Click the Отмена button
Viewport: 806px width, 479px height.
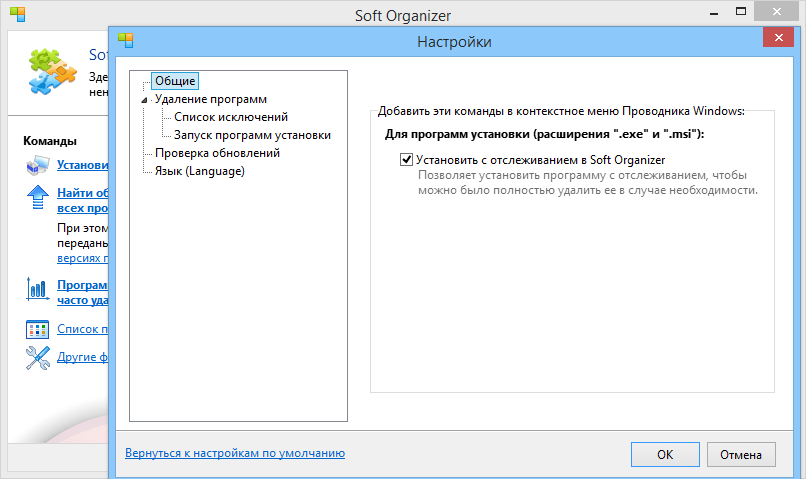pos(741,454)
